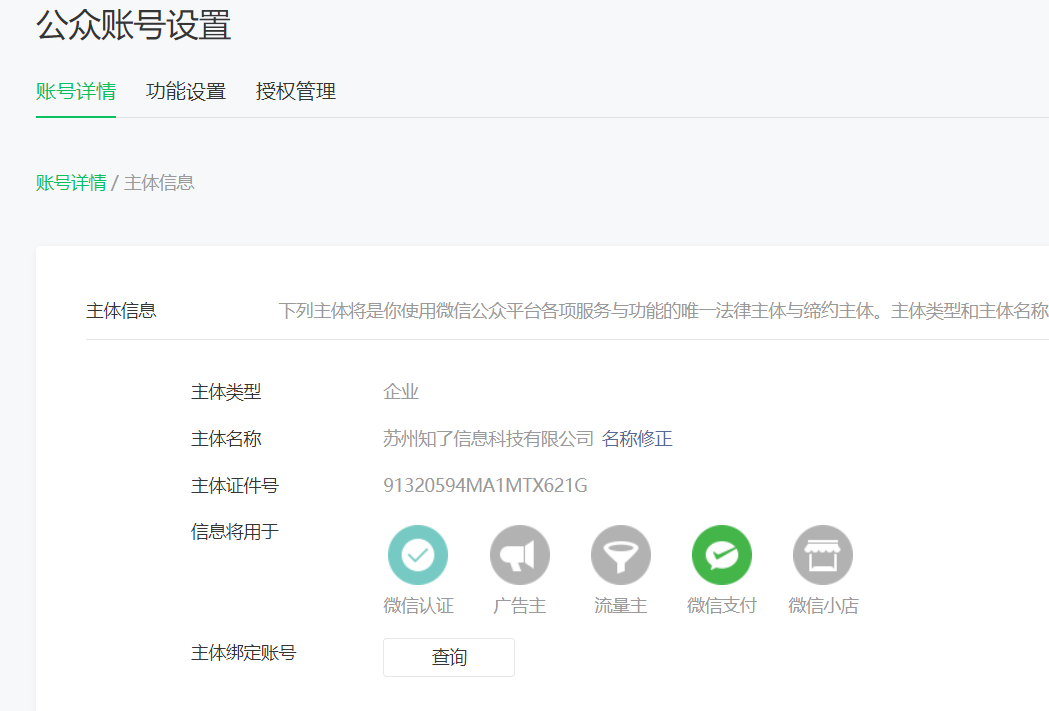The width and height of the screenshot is (1049, 711).
Task: Click the 主体类型 label
Action: tap(226, 392)
